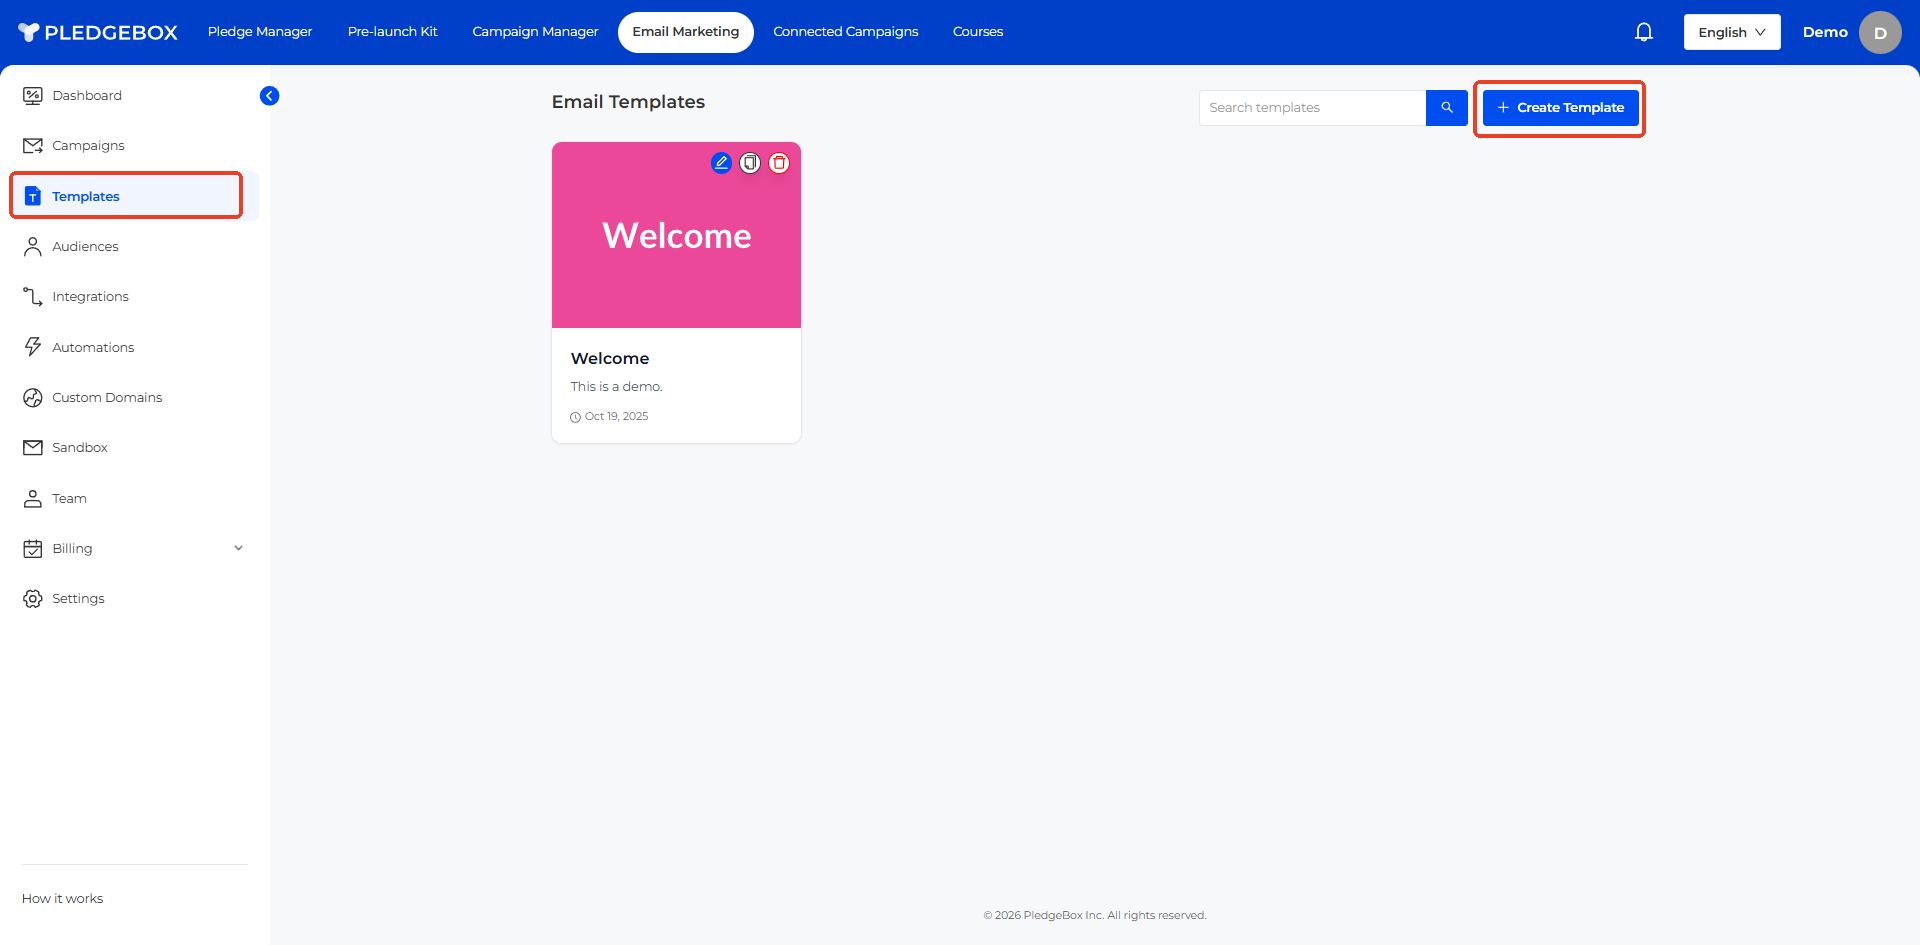1920x945 pixels.
Task: Switch to the Pledge Manager tab
Action: point(260,32)
